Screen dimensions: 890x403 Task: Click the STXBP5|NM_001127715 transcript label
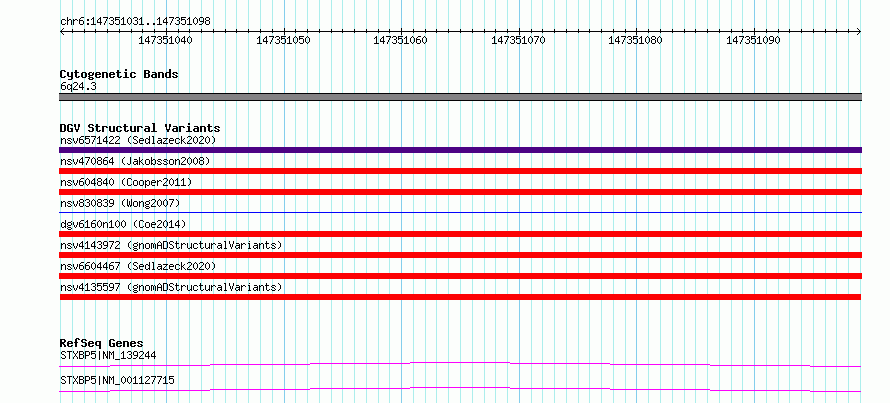click(117, 380)
